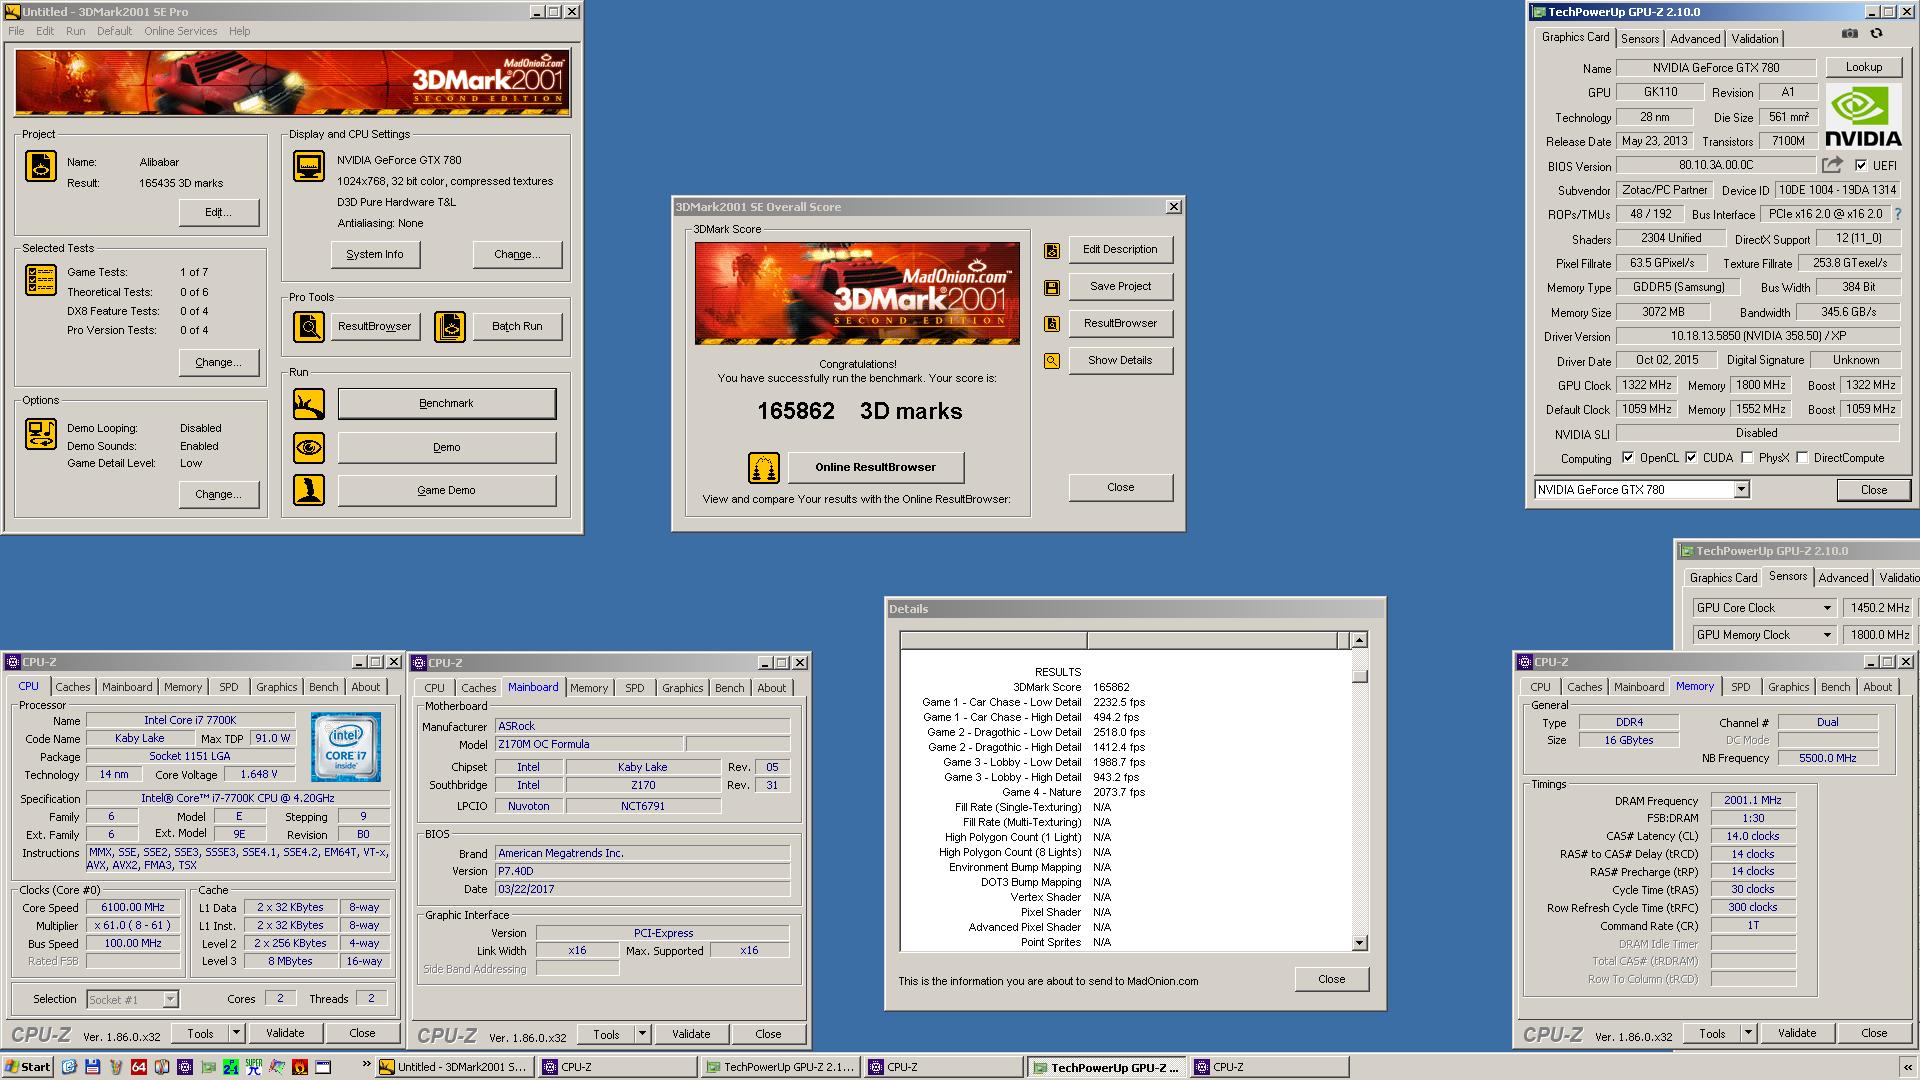
Task: Click the Display and CPU Settings monitor icon
Action: coord(309,166)
